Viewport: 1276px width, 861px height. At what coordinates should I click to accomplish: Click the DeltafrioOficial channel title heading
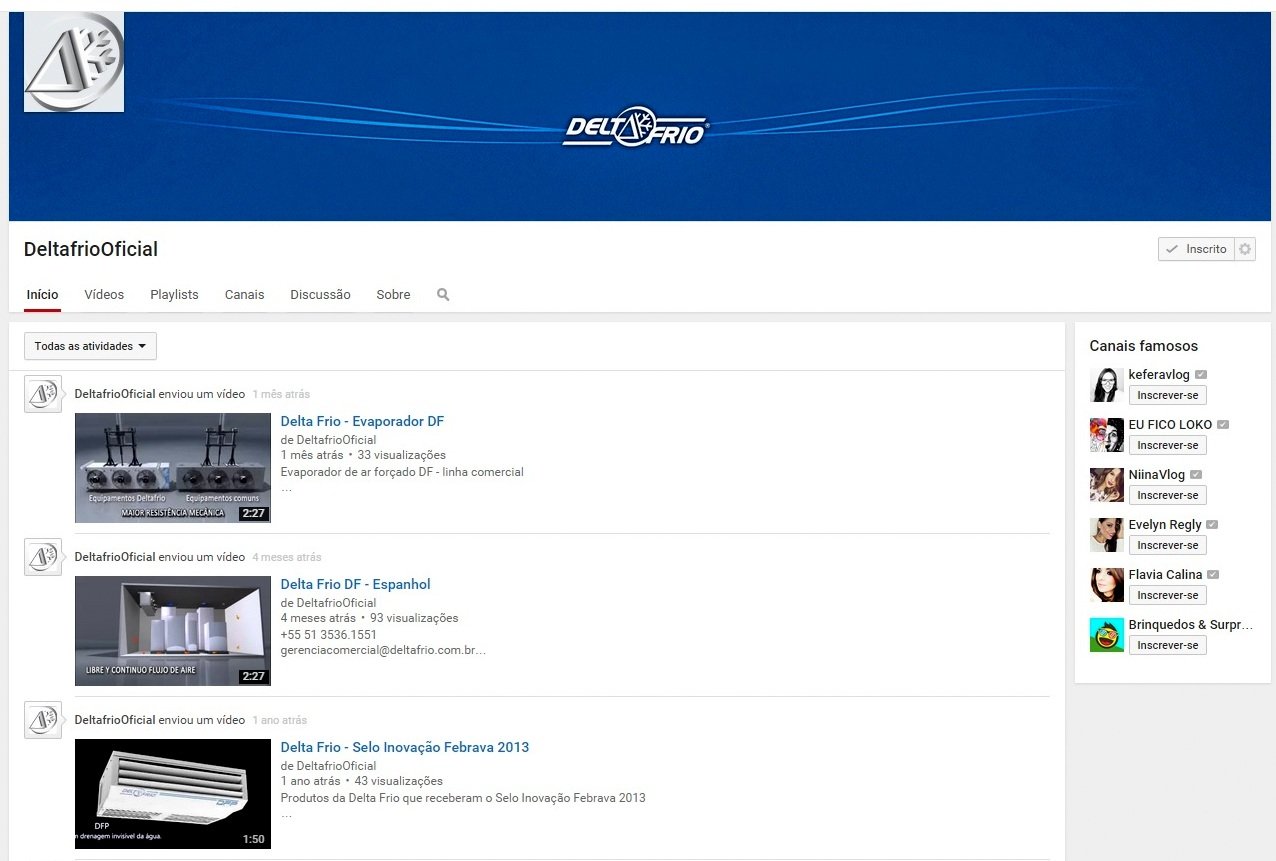[x=91, y=250]
